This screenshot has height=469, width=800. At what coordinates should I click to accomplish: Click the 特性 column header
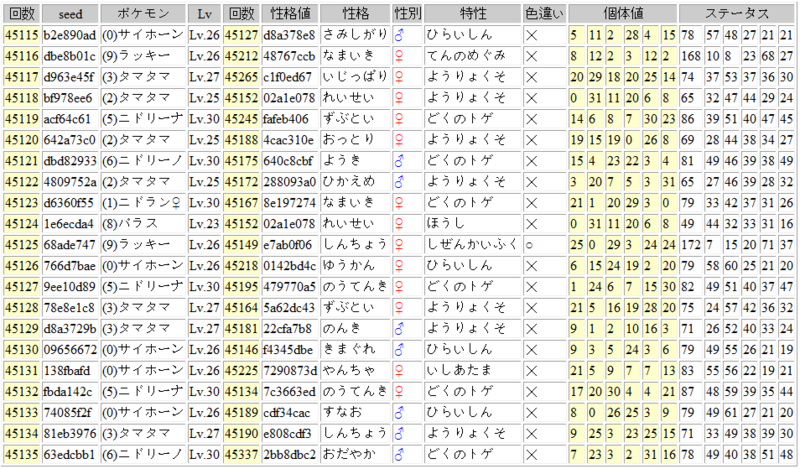[x=473, y=14]
